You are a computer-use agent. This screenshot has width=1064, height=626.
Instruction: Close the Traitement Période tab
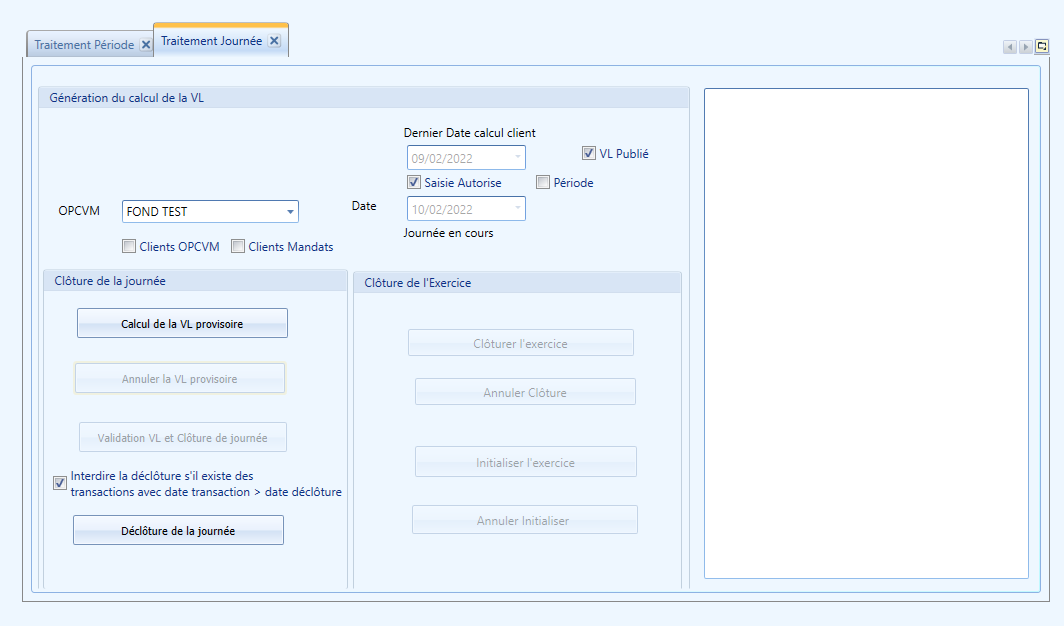(x=146, y=45)
